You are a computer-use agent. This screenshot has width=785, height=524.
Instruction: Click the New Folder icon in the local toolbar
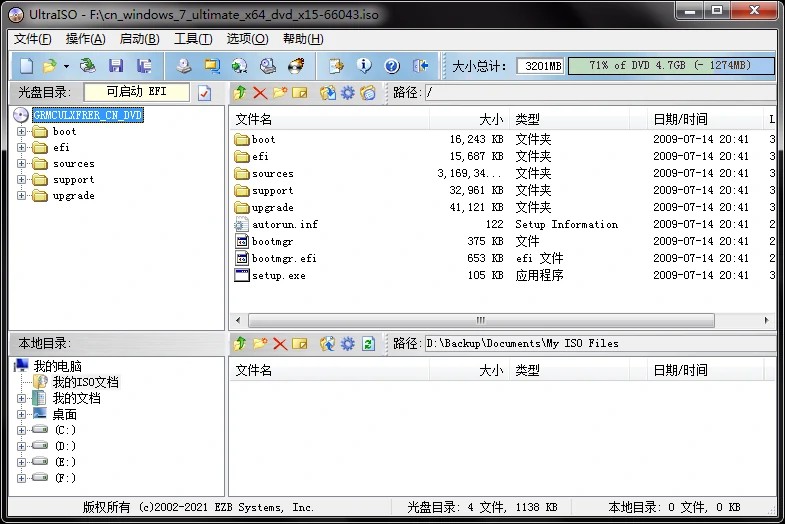pyautogui.click(x=260, y=344)
